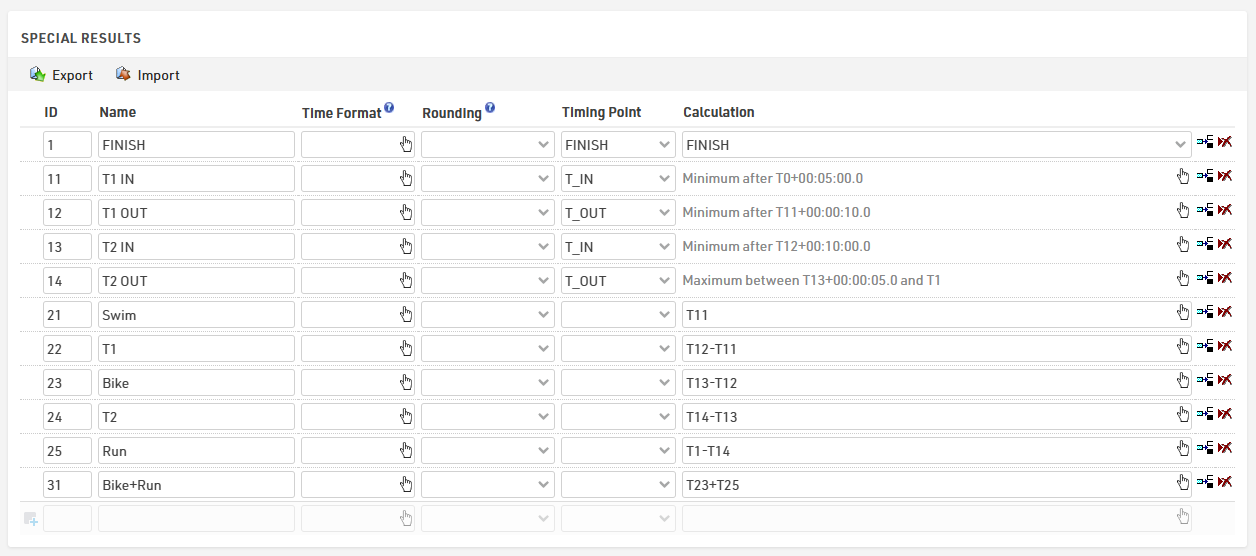Open Rounding help question mark icon
This screenshot has height=556, width=1256.
click(x=490, y=108)
